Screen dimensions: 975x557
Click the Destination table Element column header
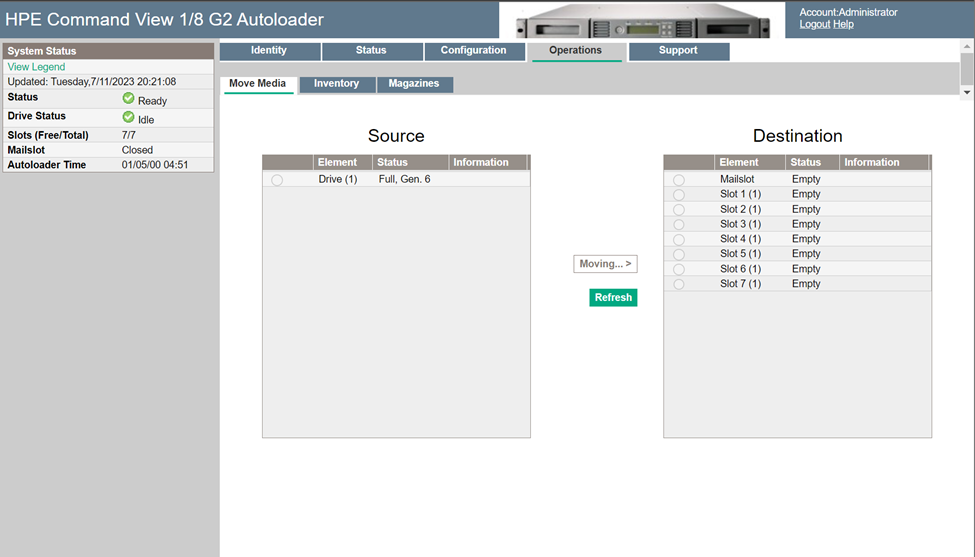click(x=749, y=162)
